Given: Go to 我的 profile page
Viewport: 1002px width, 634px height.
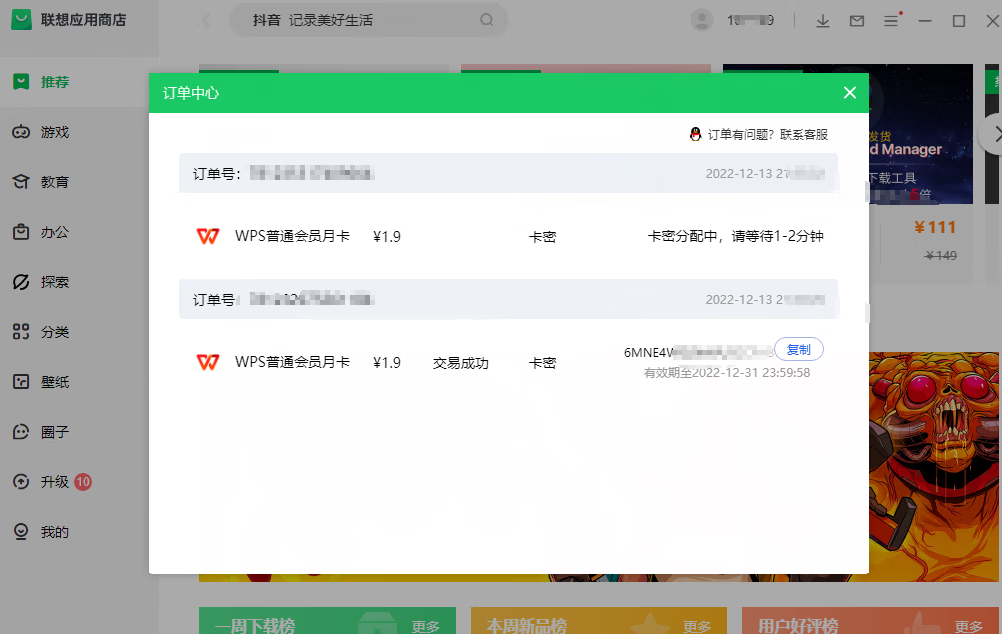Looking at the screenshot, I should click(x=55, y=532).
